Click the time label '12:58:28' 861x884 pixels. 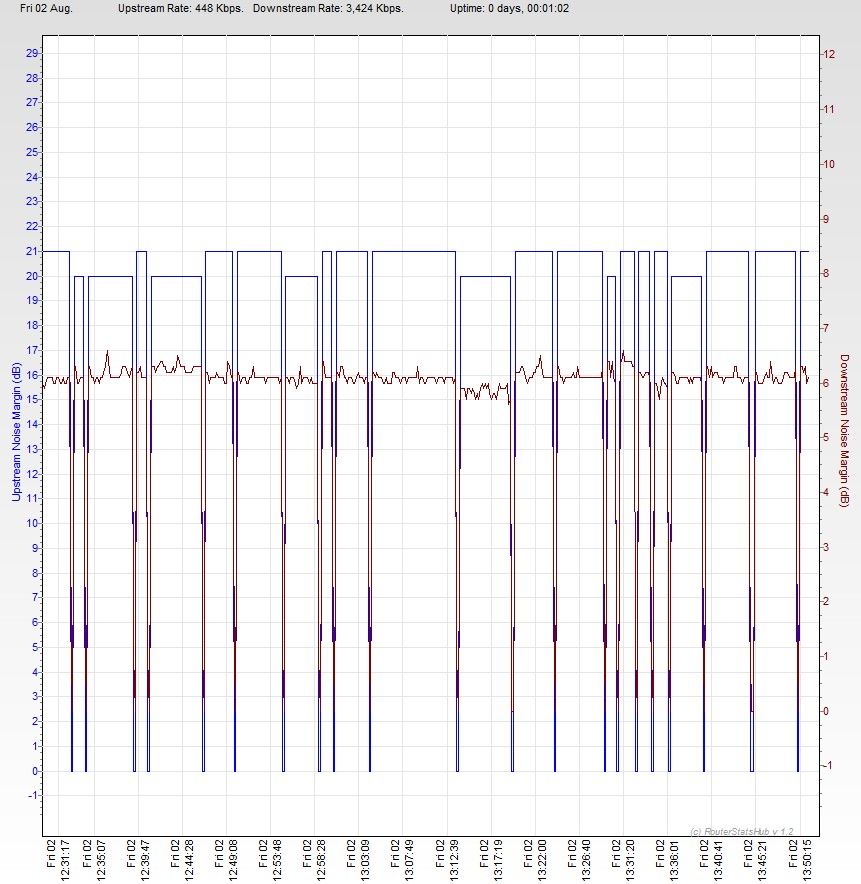pos(321,860)
